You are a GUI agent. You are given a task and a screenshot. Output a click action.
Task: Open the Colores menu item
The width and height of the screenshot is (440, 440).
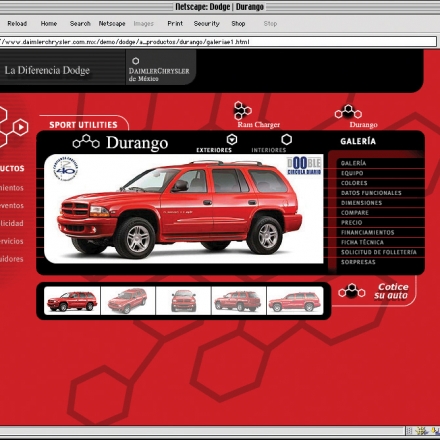[354, 183]
